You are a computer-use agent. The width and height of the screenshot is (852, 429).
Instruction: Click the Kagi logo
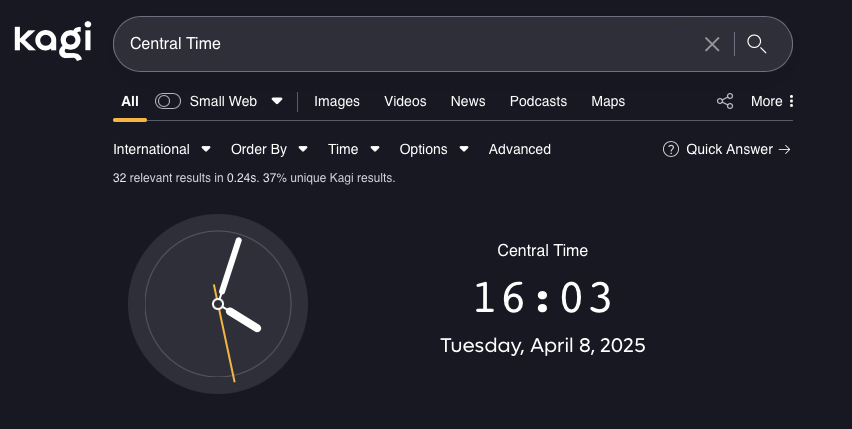click(52, 41)
